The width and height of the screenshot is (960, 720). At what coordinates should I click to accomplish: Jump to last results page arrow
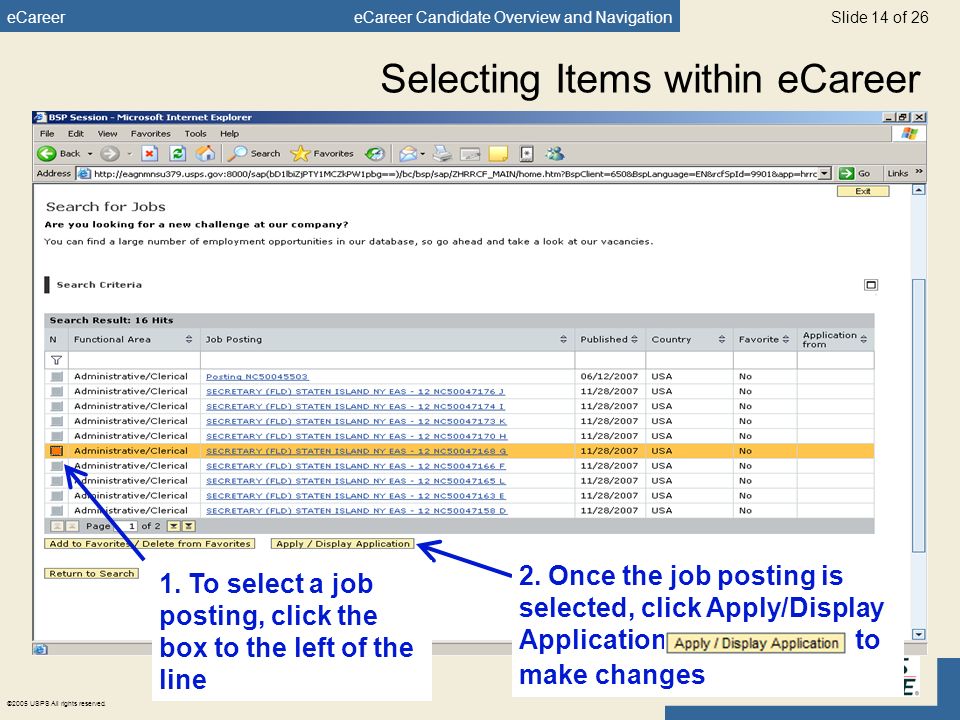[x=189, y=526]
